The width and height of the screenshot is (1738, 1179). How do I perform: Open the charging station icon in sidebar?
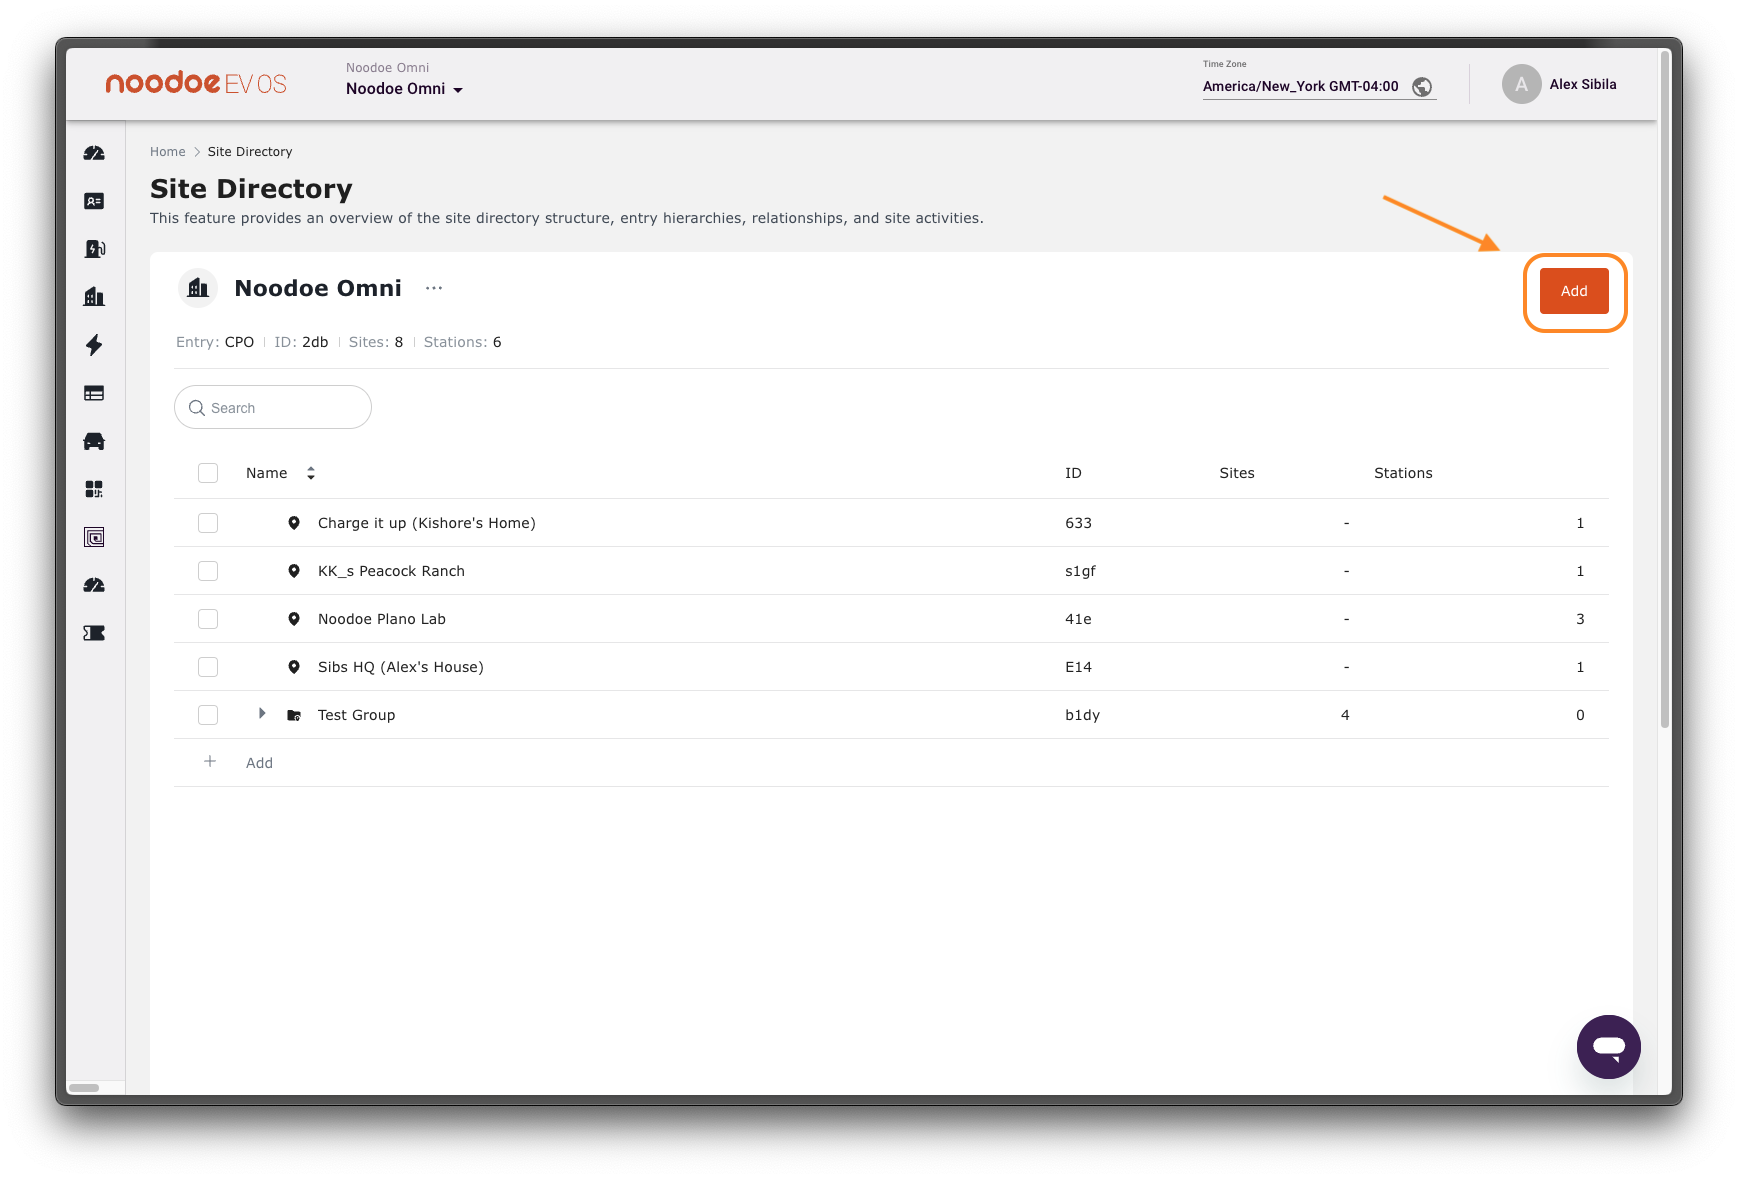tap(94, 249)
